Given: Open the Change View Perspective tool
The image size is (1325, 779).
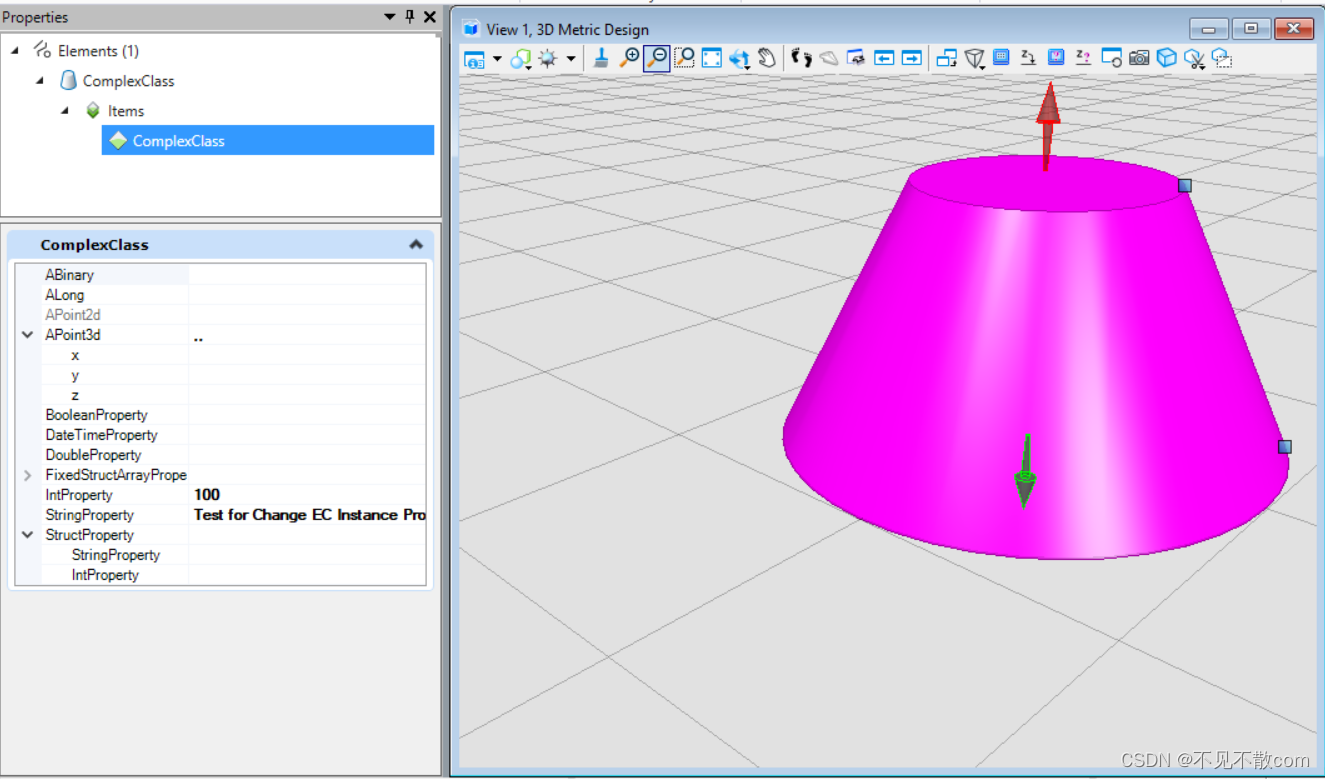Looking at the screenshot, I should coord(975,59).
